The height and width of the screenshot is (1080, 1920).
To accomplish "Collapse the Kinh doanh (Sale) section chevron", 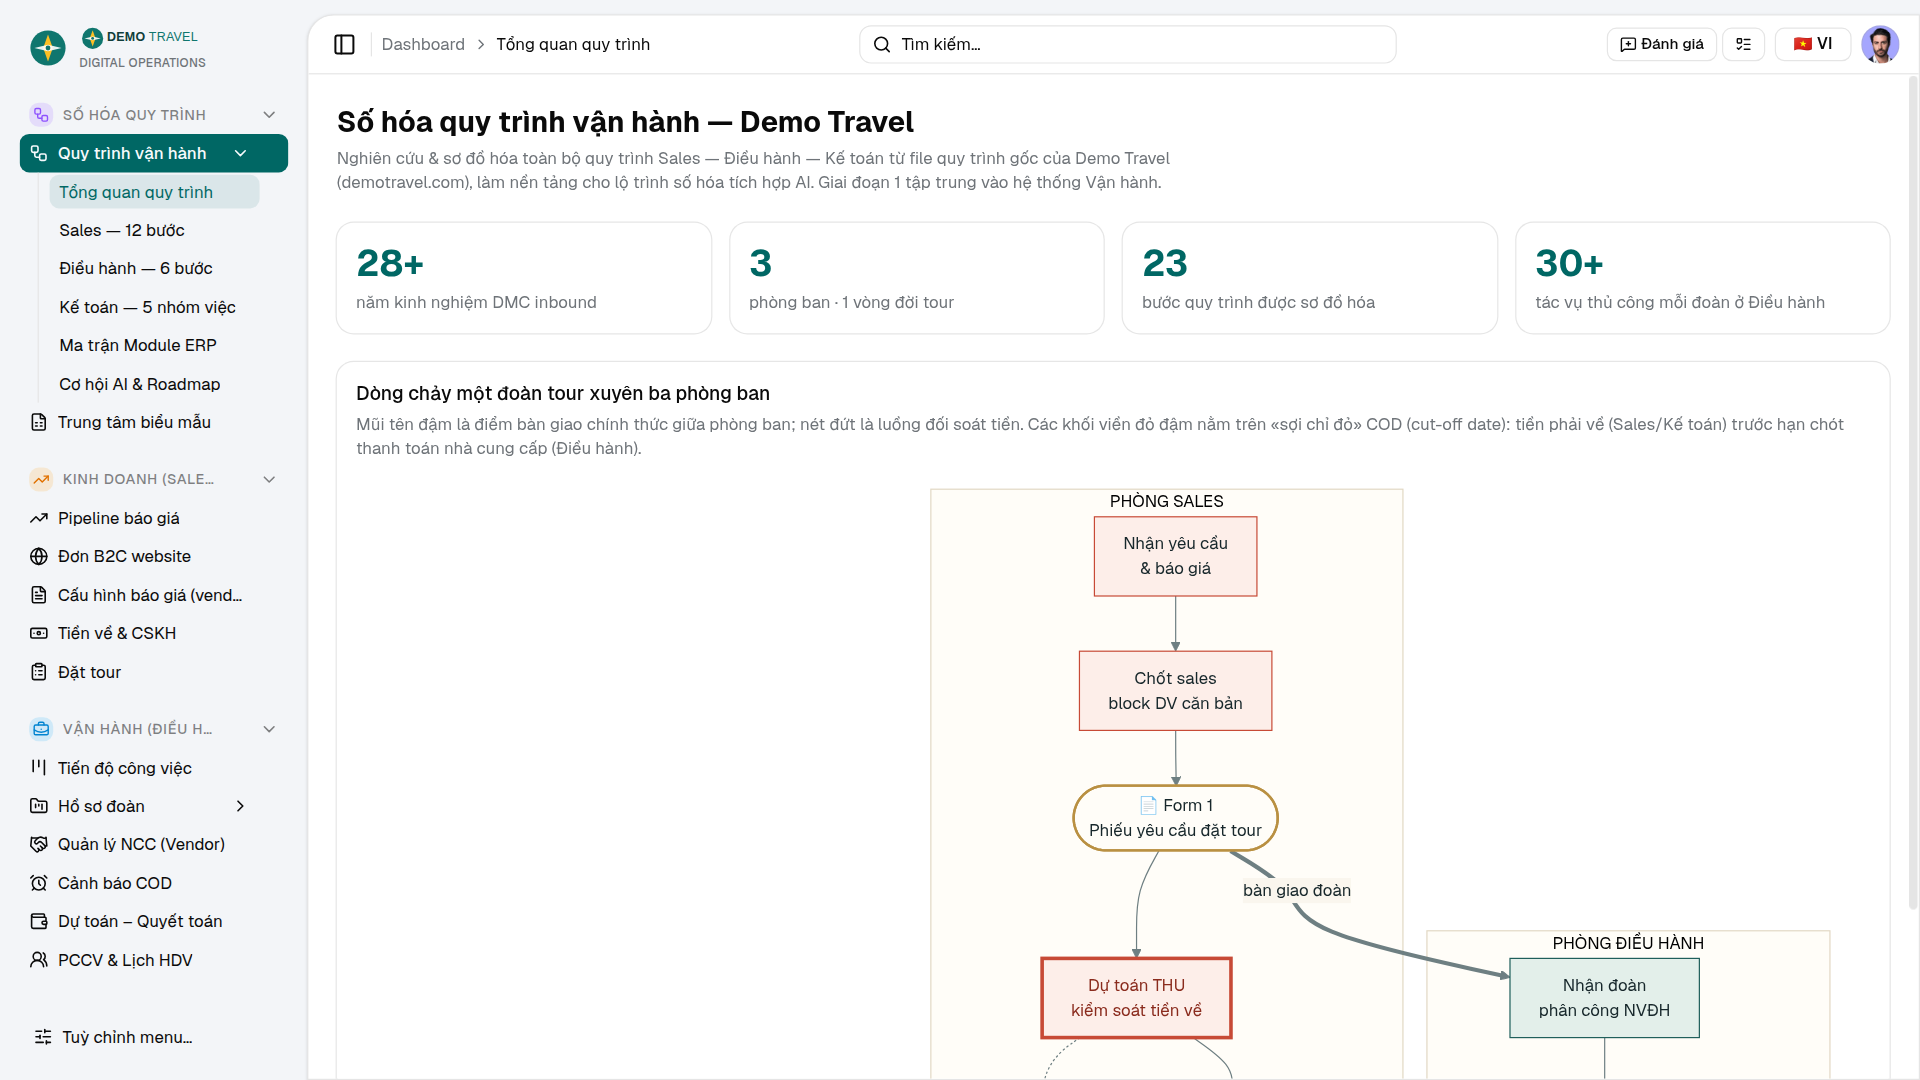I will (269, 479).
